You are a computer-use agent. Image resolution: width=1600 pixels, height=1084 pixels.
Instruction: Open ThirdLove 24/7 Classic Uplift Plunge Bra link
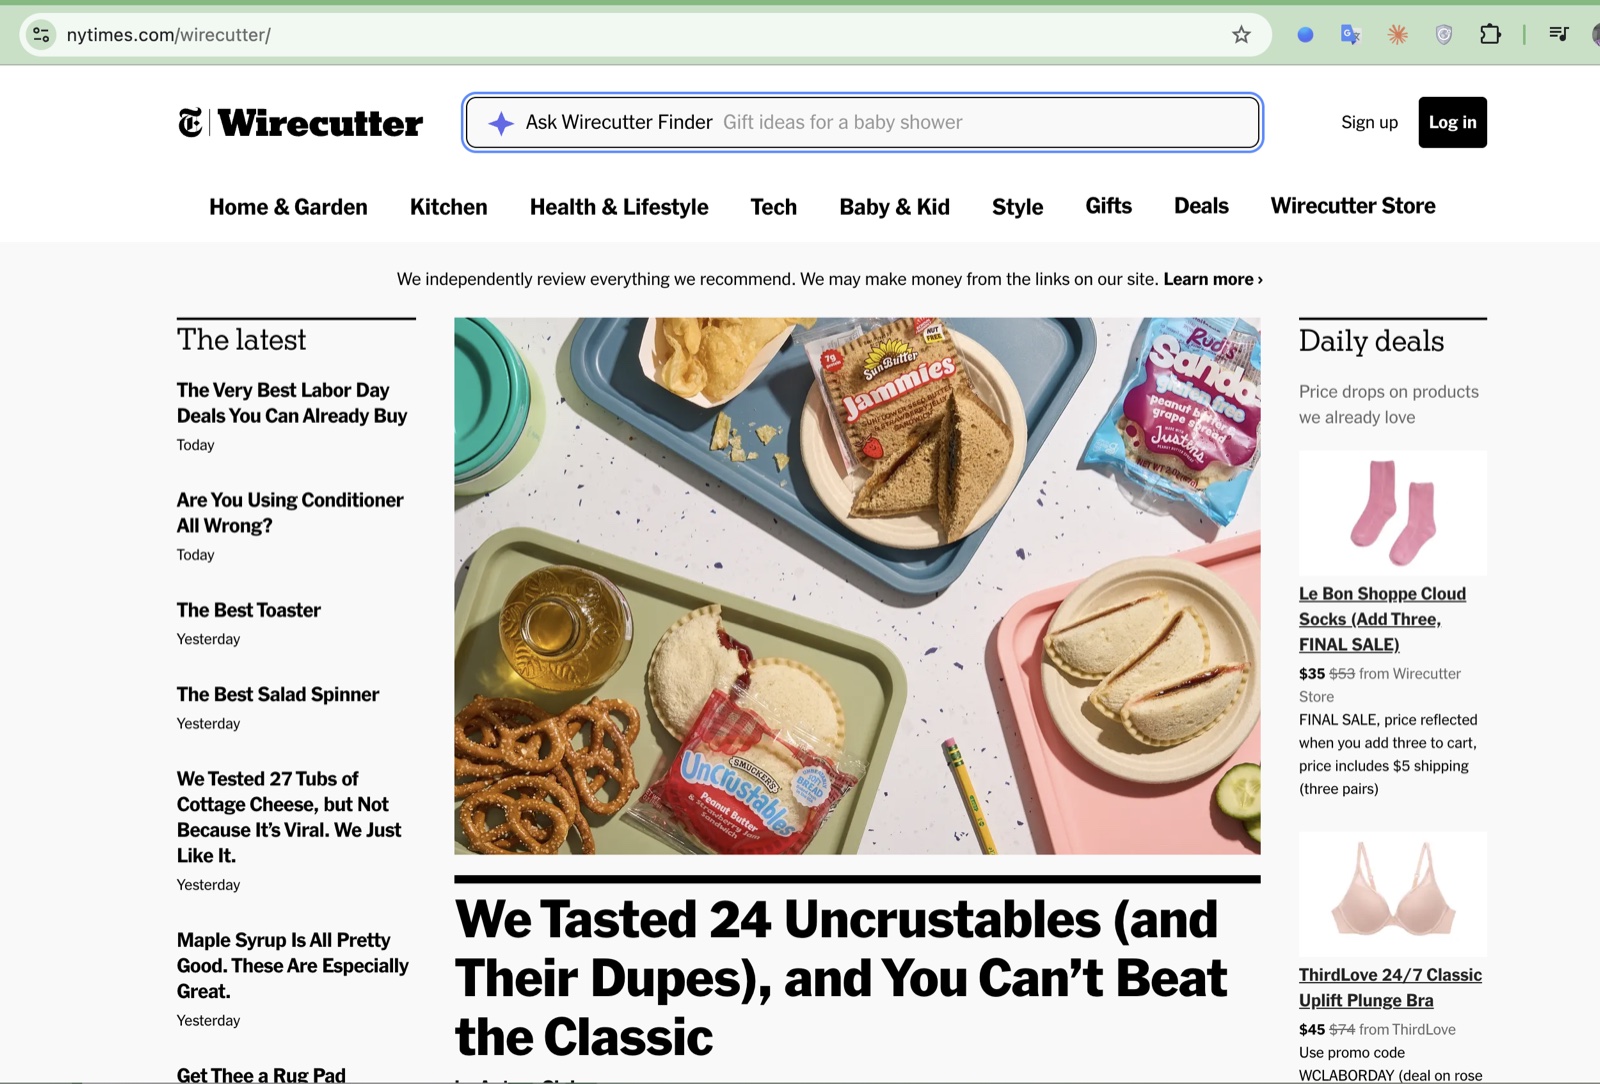tap(1390, 988)
